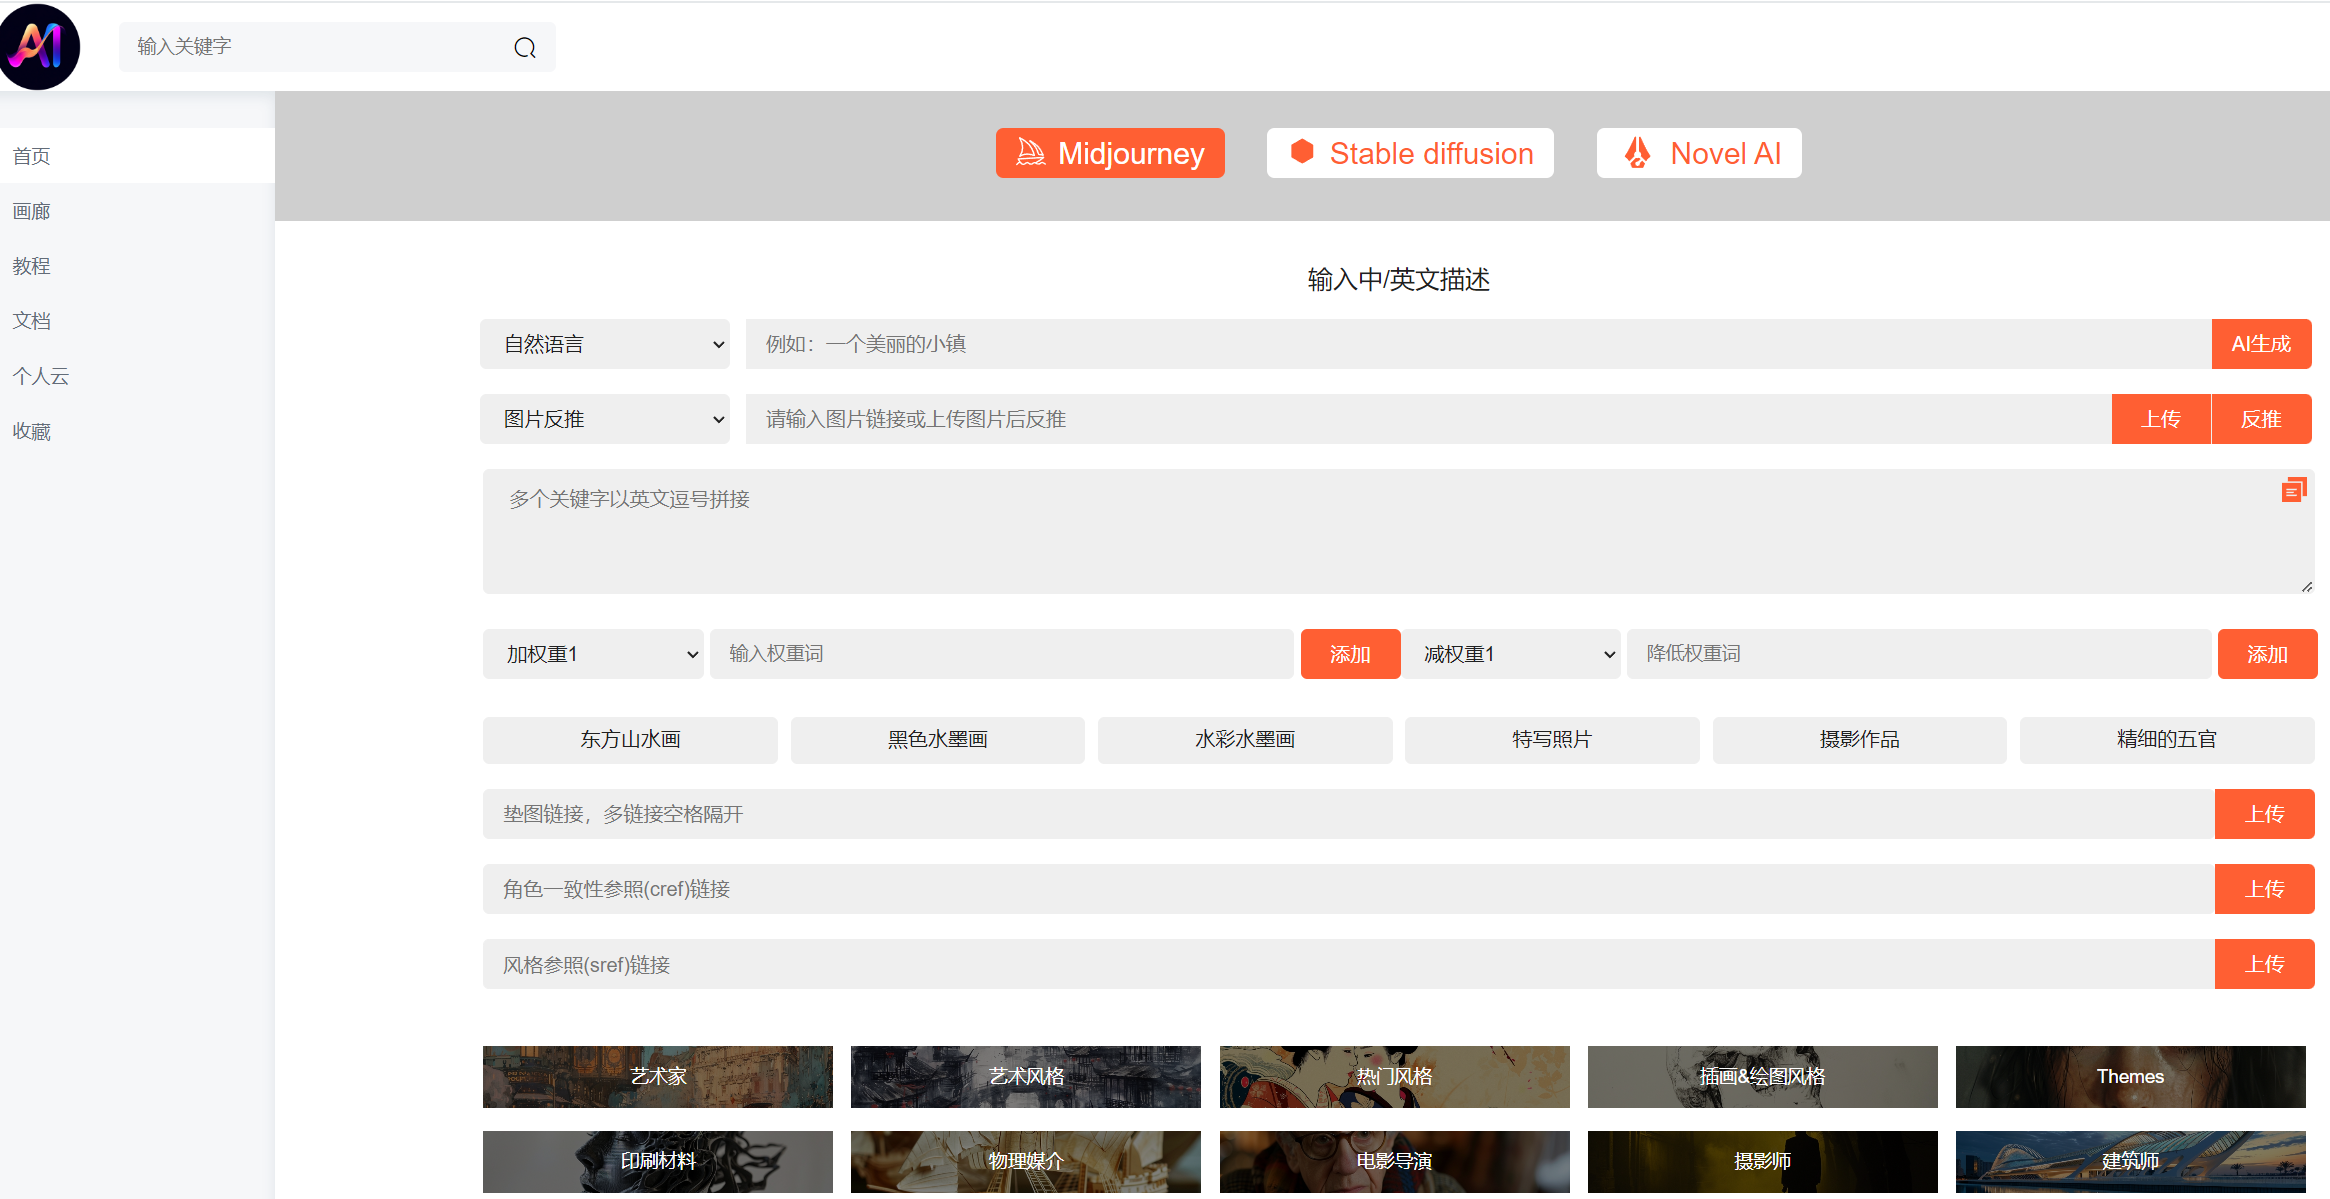Open the 摄影师 category thumbnail
The image size is (2330, 1199).
click(x=1763, y=1162)
